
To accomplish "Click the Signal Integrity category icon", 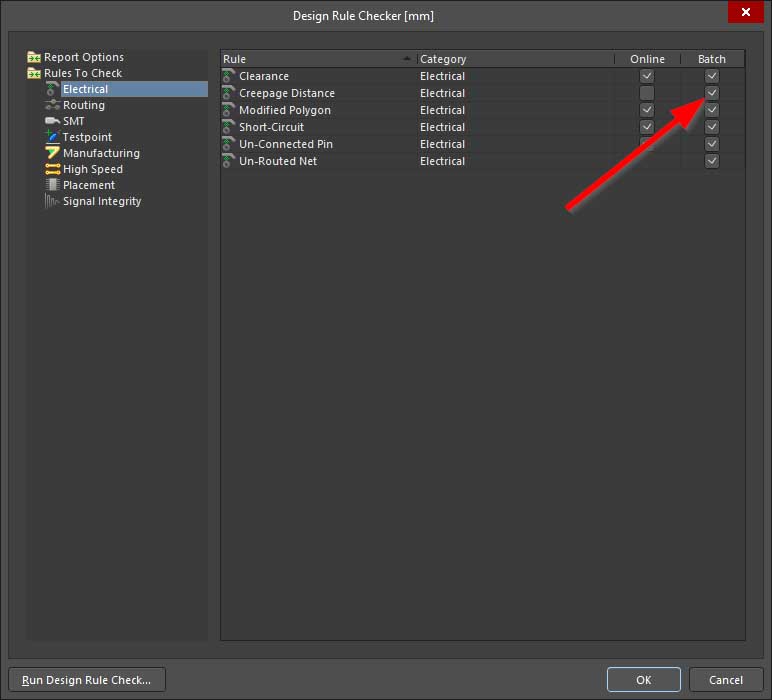I will tap(53, 201).
